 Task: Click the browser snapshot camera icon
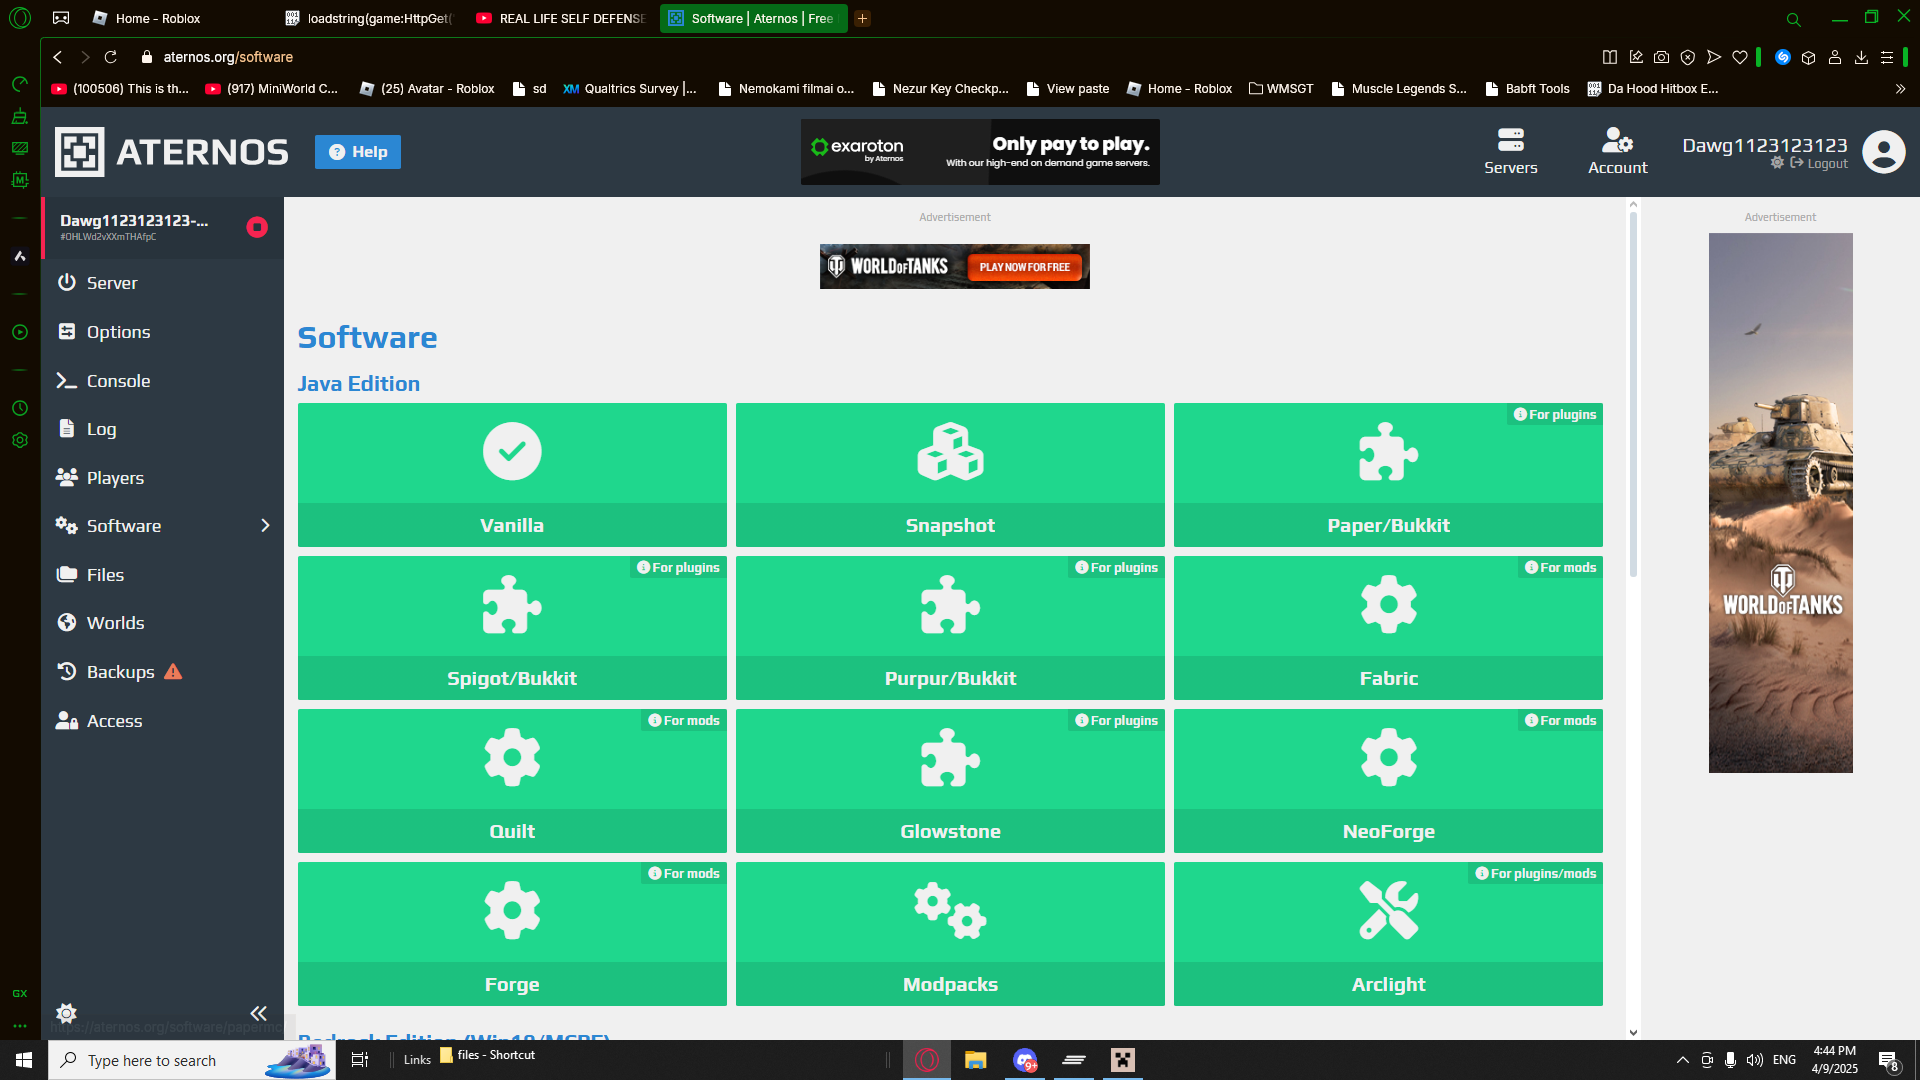pyautogui.click(x=1661, y=57)
